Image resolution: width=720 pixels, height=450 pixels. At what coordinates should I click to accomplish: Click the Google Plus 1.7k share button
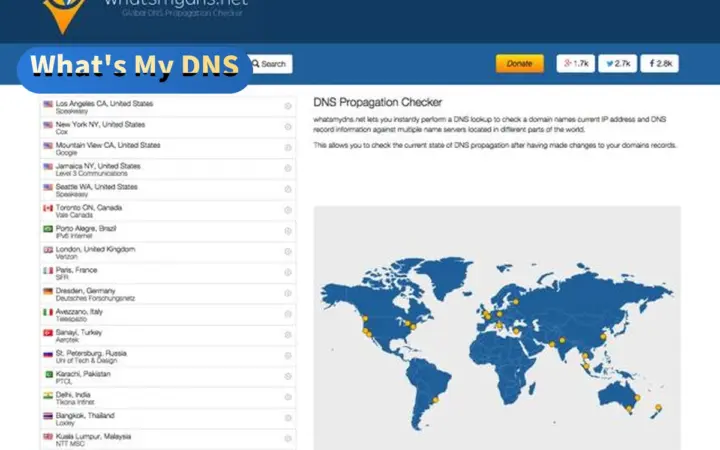576,63
